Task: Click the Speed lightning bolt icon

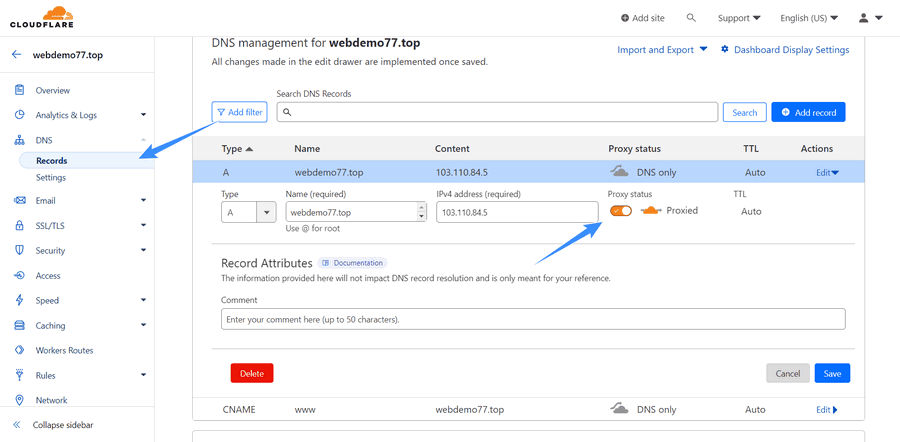Action: coord(20,300)
